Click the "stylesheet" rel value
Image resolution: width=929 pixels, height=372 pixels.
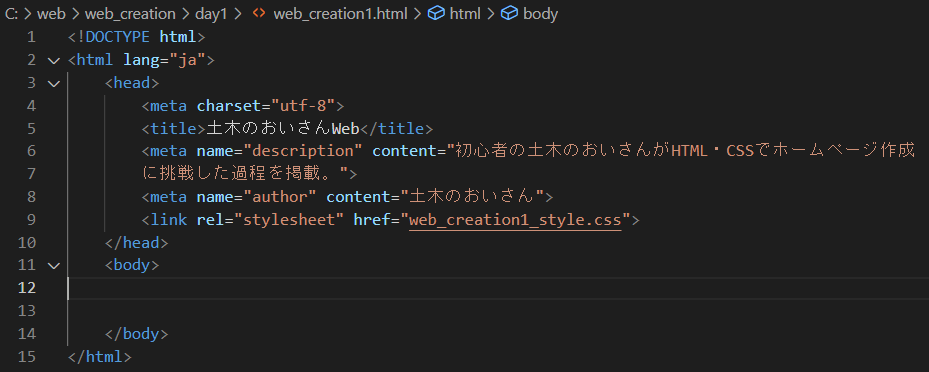(x=289, y=220)
